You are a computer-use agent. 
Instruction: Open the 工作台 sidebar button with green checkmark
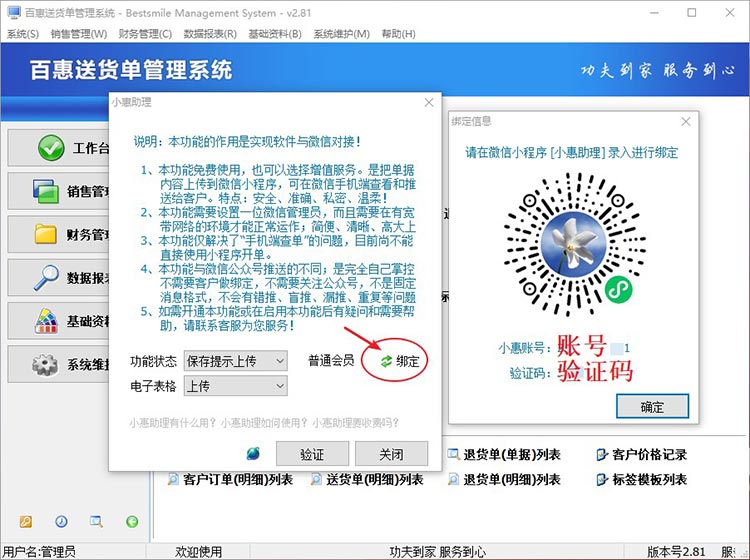pyautogui.click(x=58, y=148)
